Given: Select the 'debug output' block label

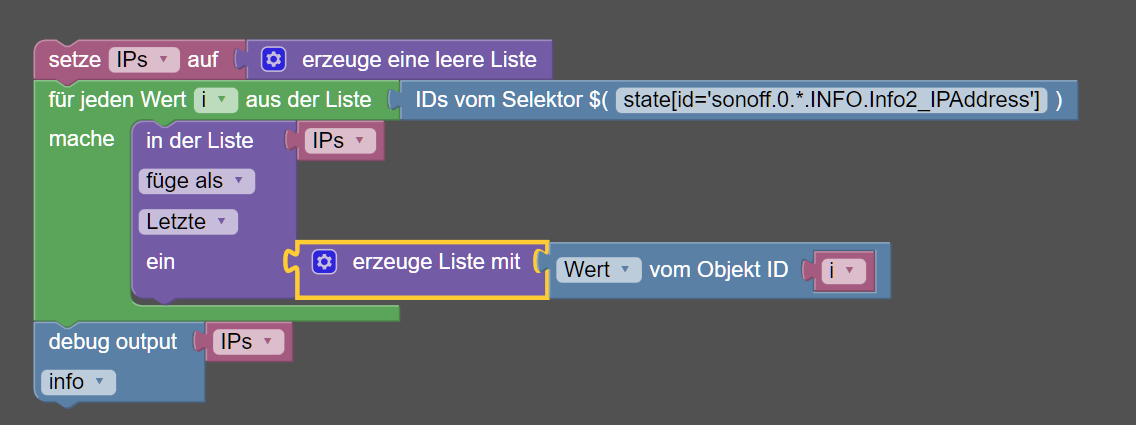Looking at the screenshot, I should [x=112, y=342].
